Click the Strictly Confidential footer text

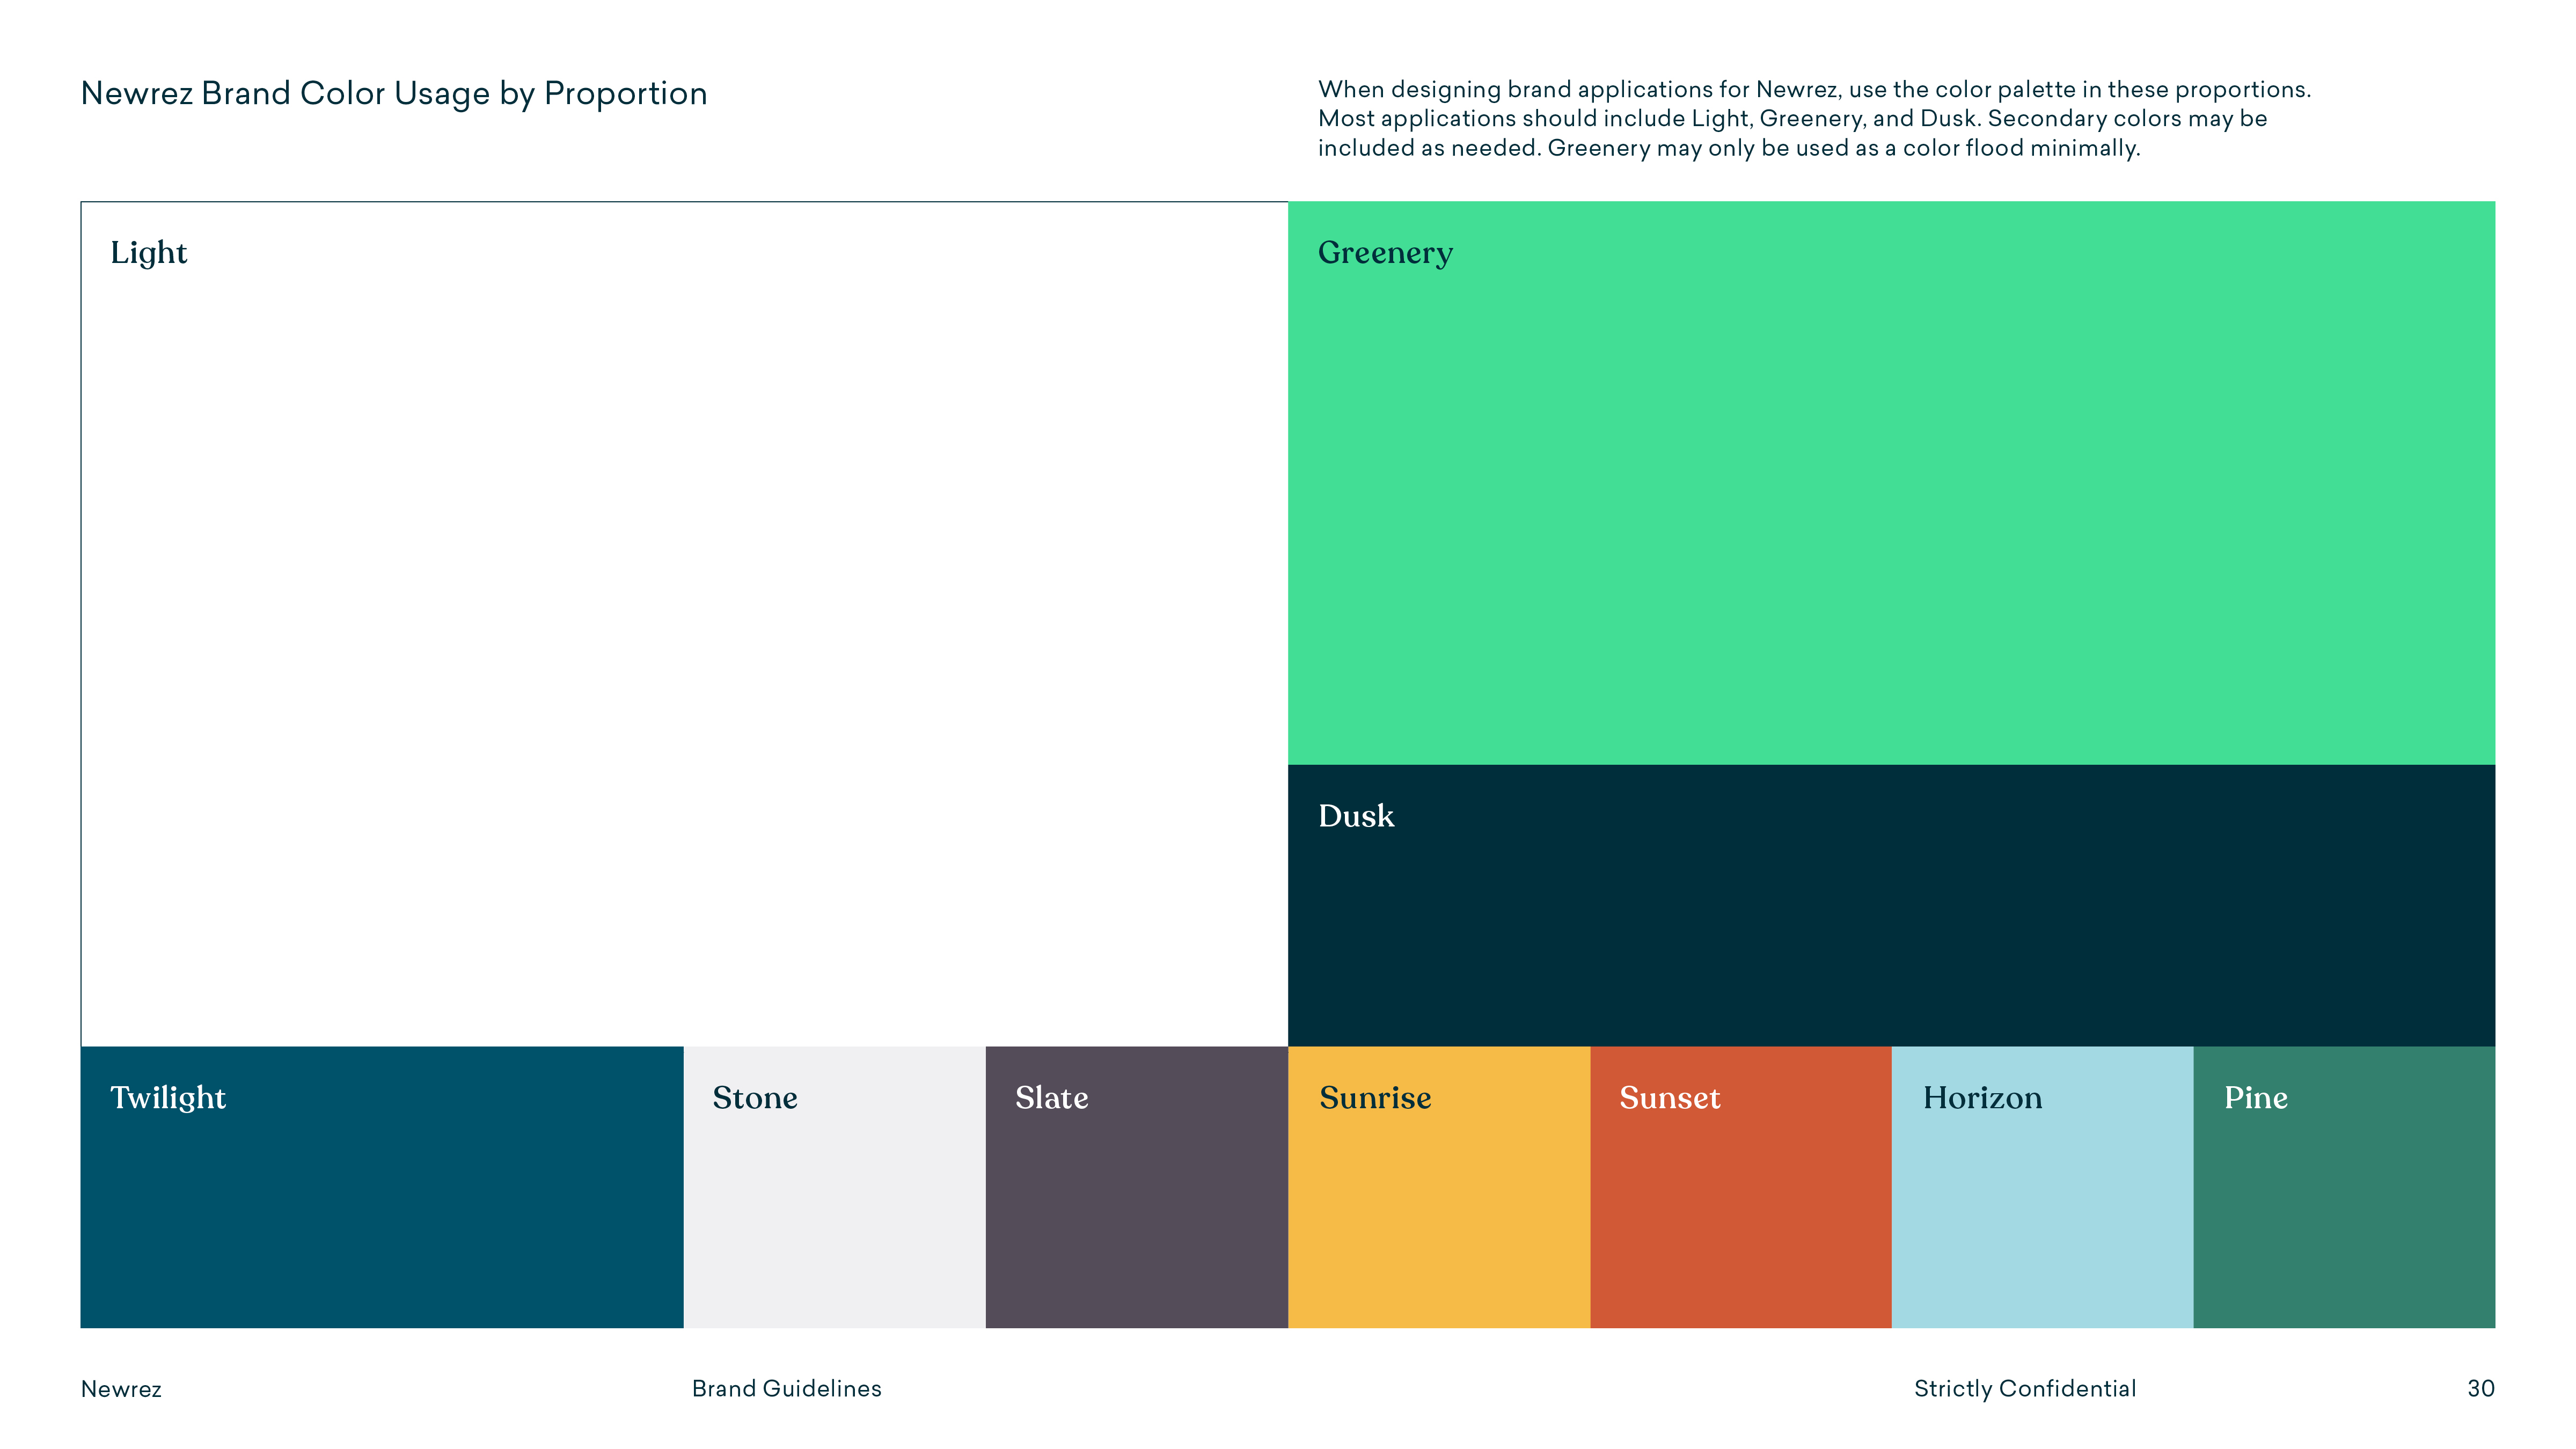tap(2024, 1388)
